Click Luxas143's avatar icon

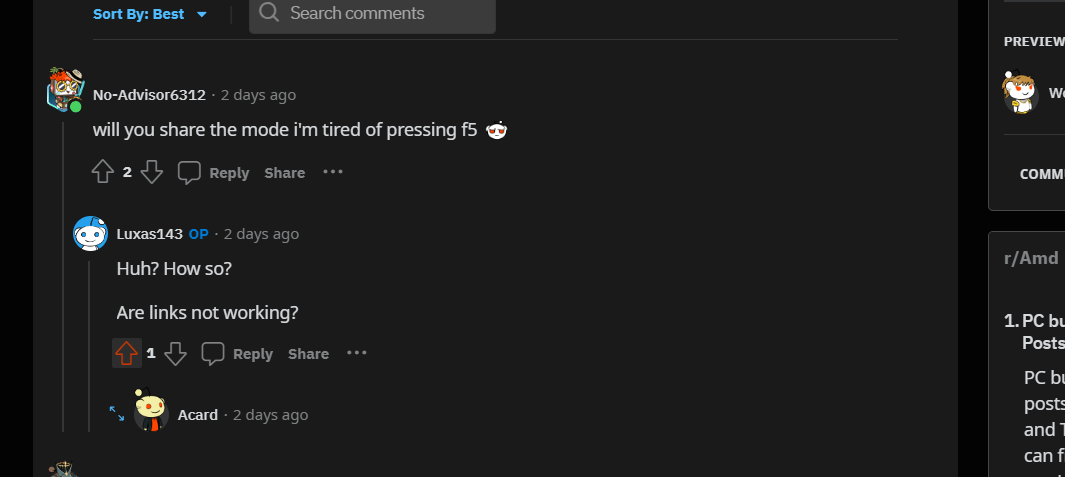pyautogui.click(x=90, y=234)
